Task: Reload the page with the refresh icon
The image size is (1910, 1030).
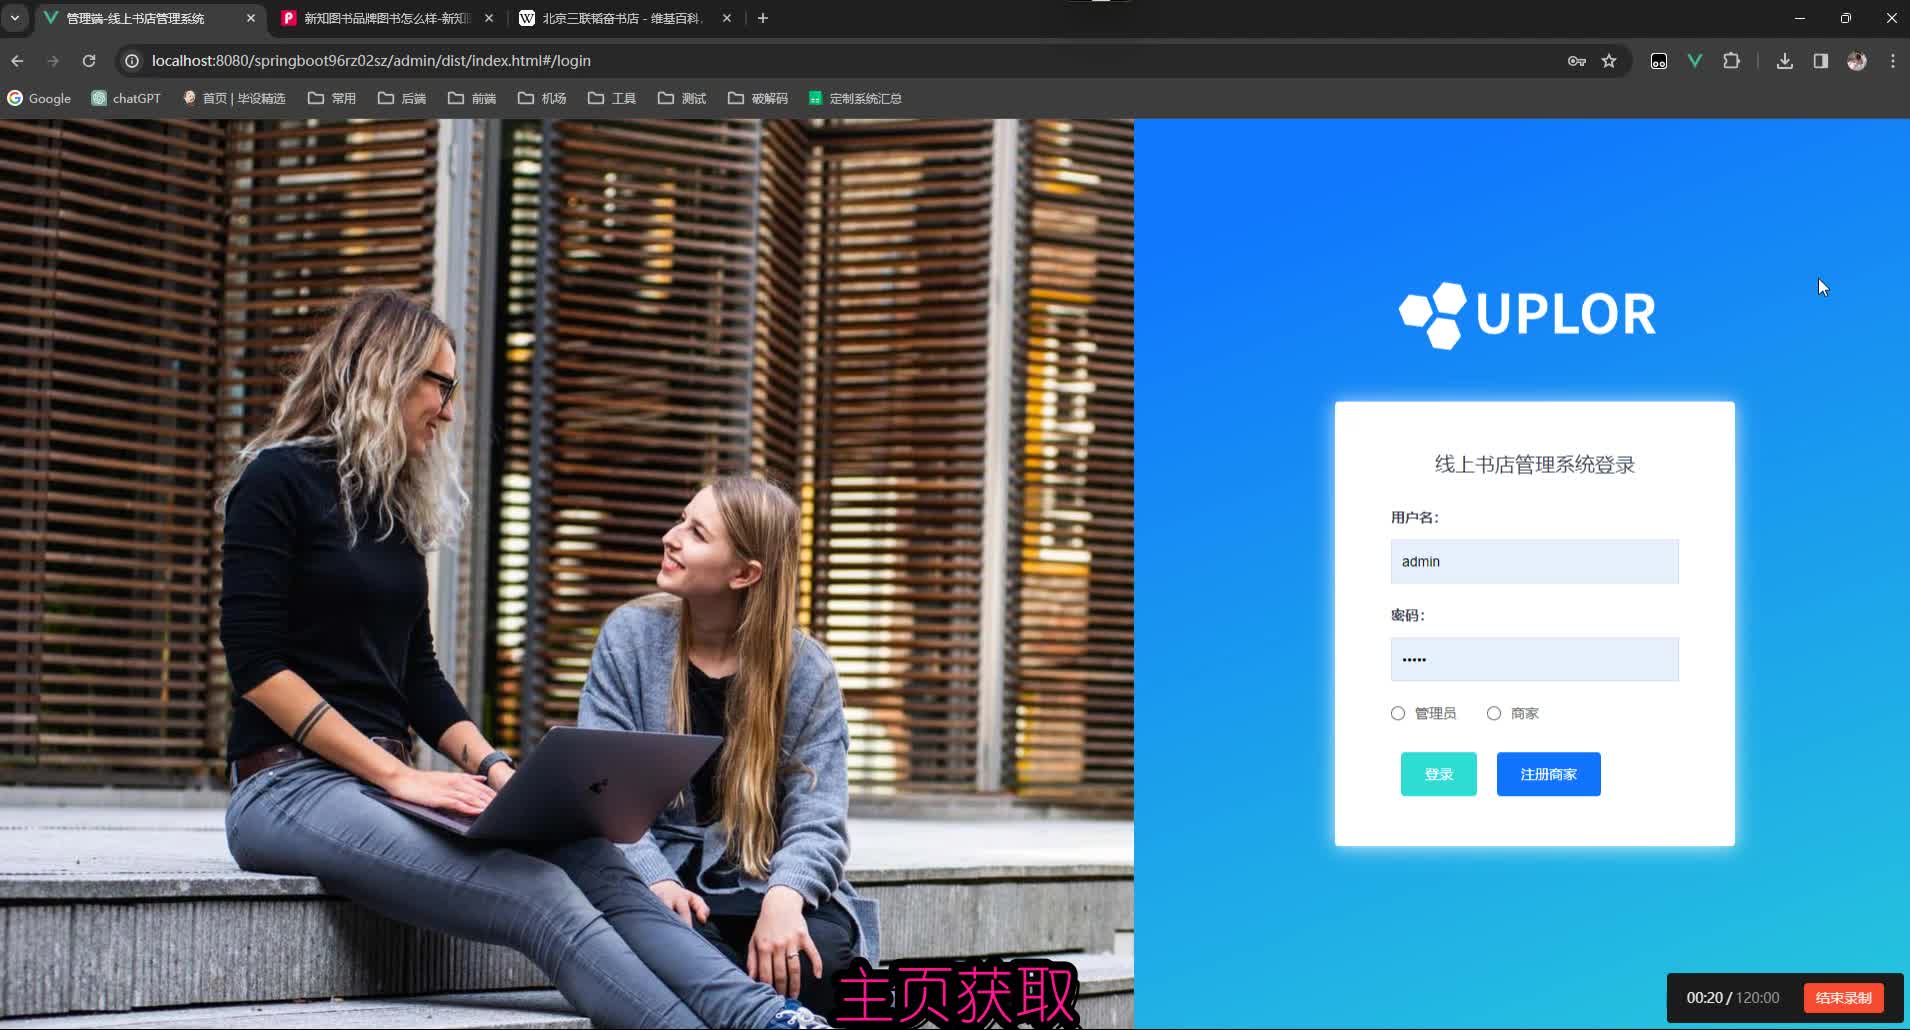Action: pos(89,61)
